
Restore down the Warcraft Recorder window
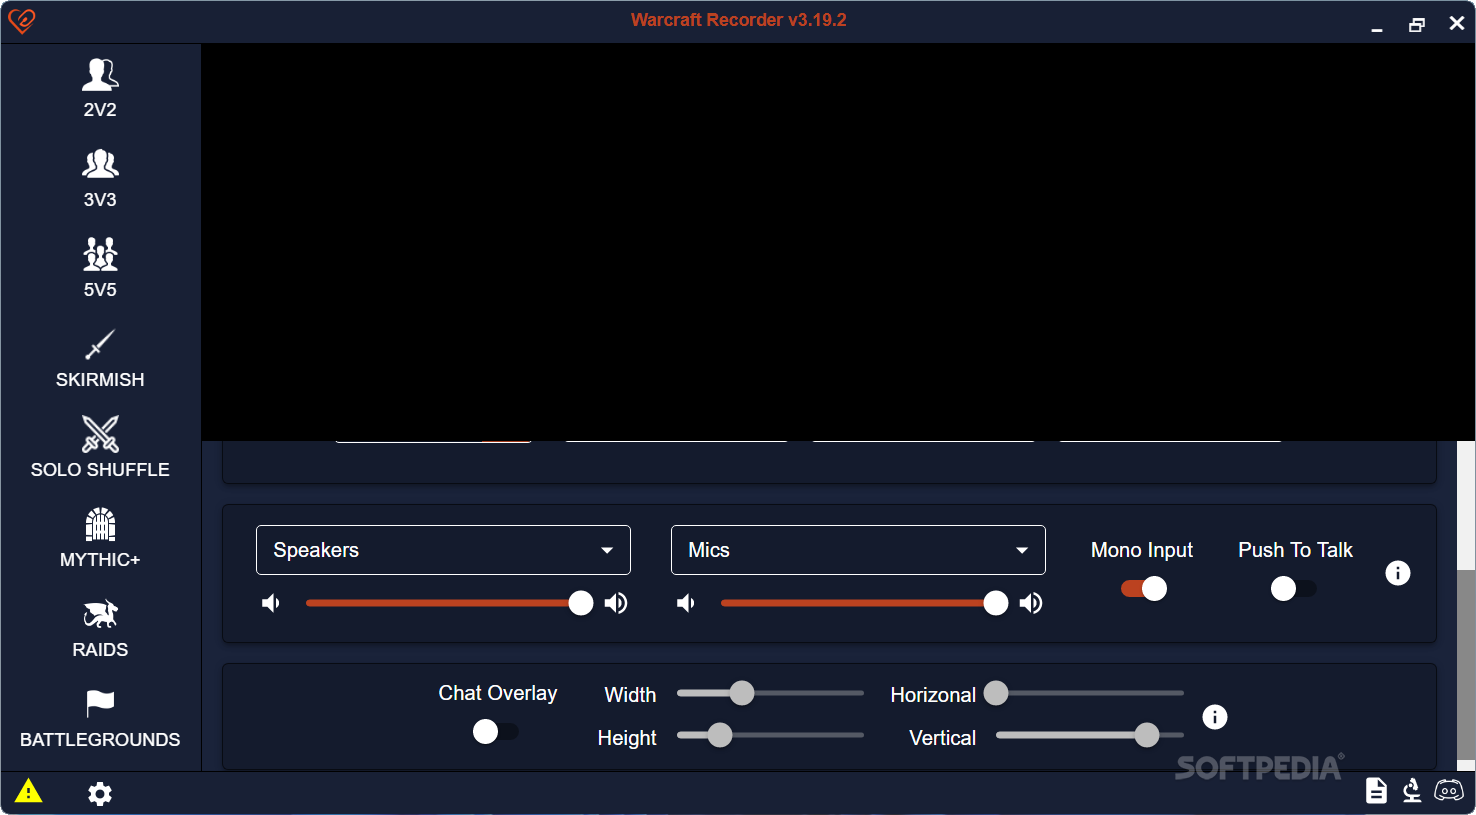coord(1417,24)
